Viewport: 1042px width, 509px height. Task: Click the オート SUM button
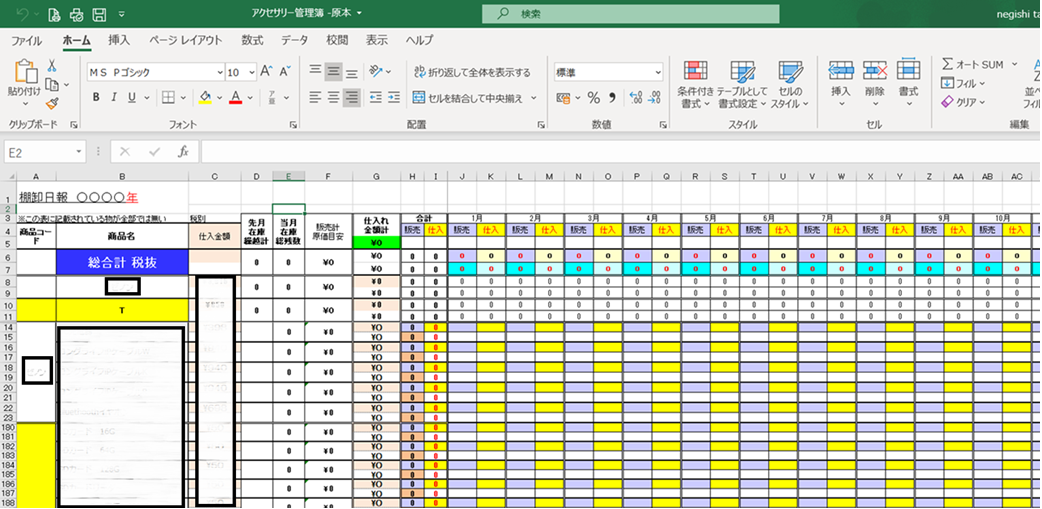[974, 64]
